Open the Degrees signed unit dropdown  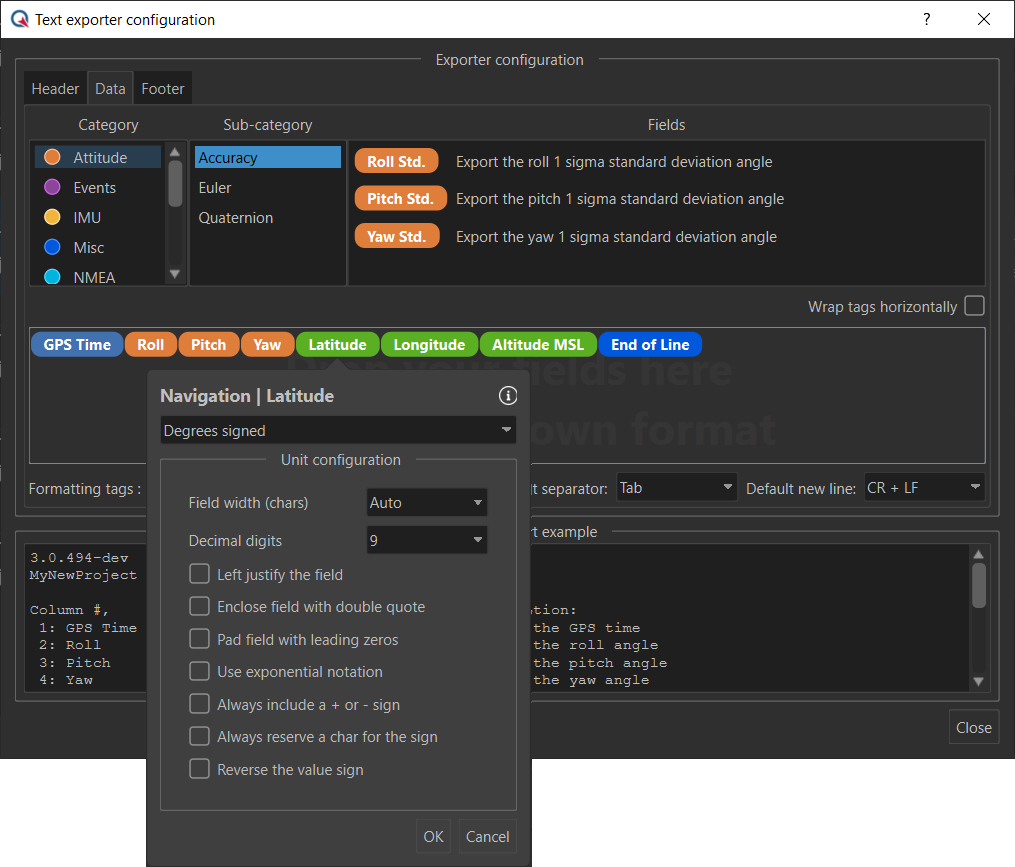338,431
